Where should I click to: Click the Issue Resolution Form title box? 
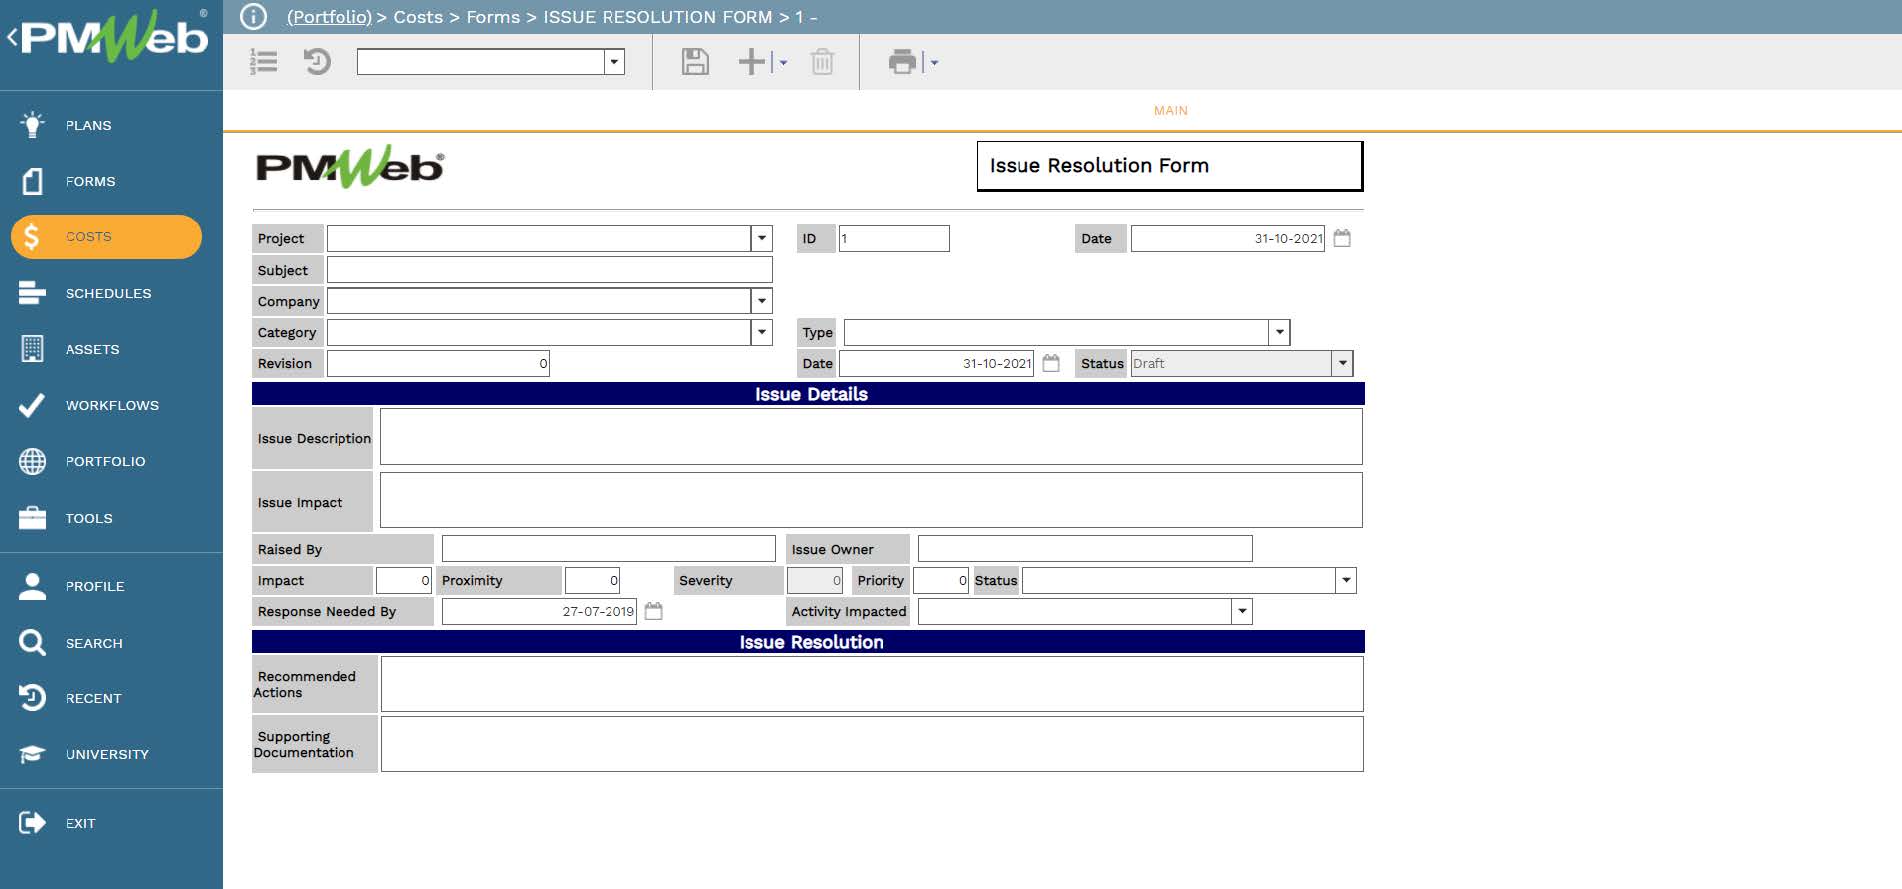point(1170,166)
